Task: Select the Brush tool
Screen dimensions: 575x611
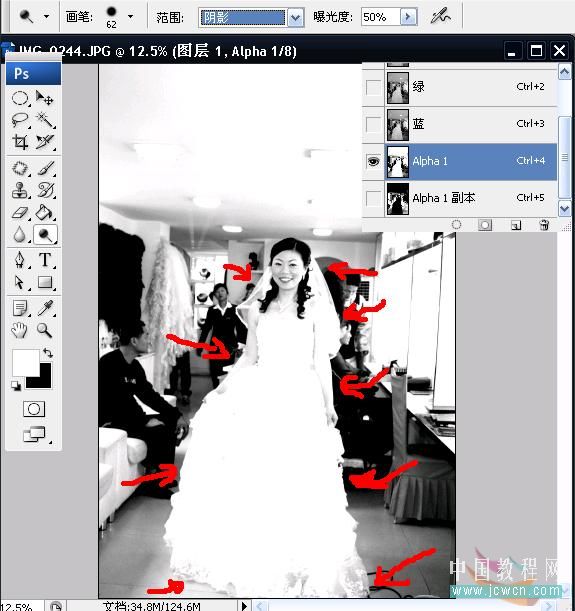Action: 45,168
